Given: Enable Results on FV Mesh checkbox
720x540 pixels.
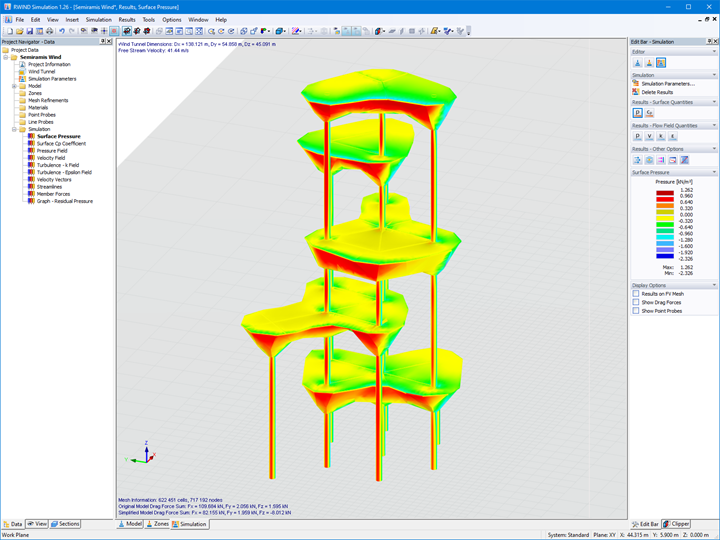Looking at the screenshot, I should coord(636,293).
